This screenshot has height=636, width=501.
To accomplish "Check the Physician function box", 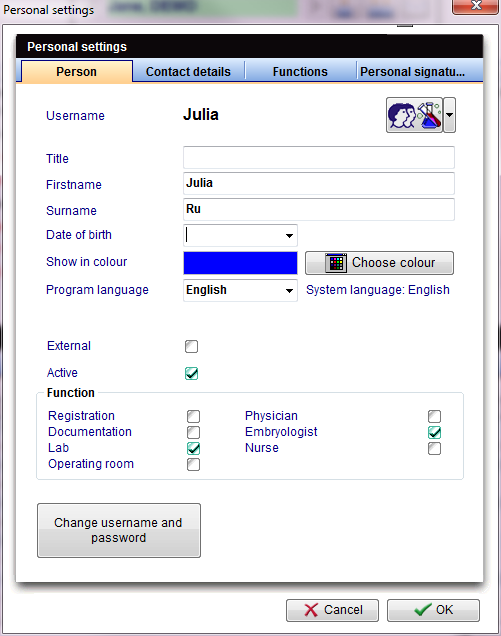I will tap(434, 416).
